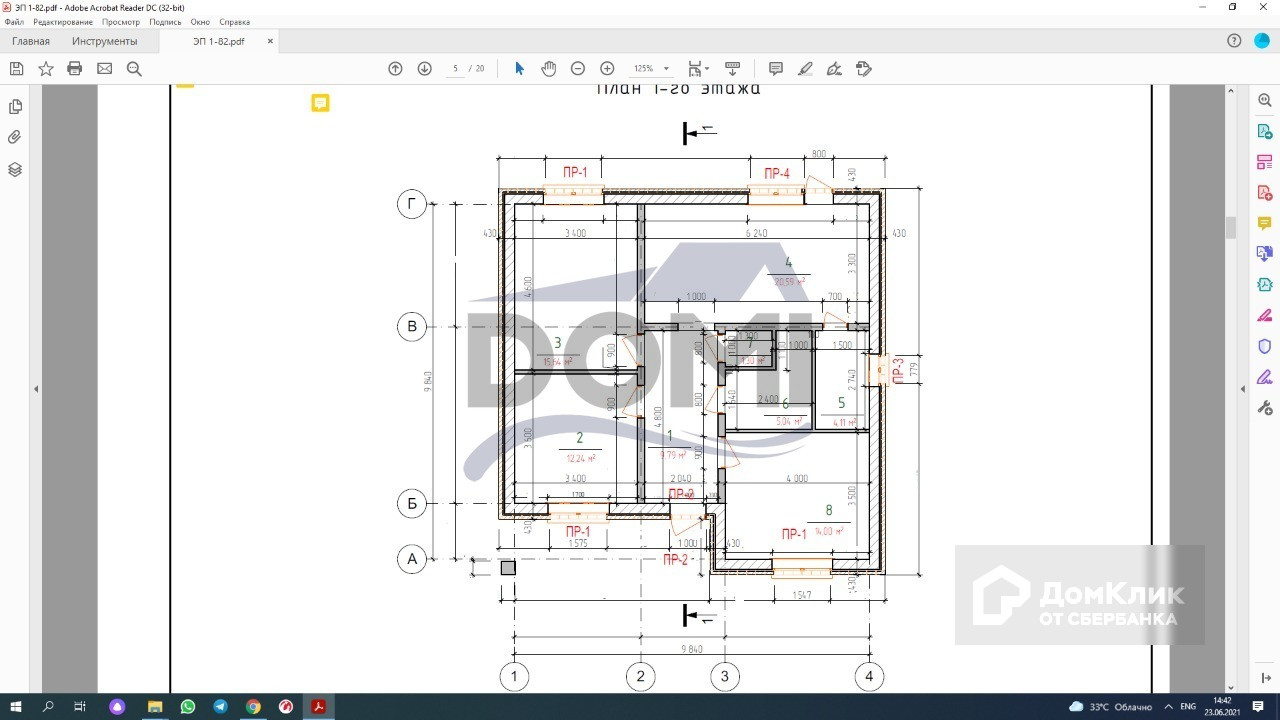Open the Справка menu
The height and width of the screenshot is (720, 1280).
[235, 22]
